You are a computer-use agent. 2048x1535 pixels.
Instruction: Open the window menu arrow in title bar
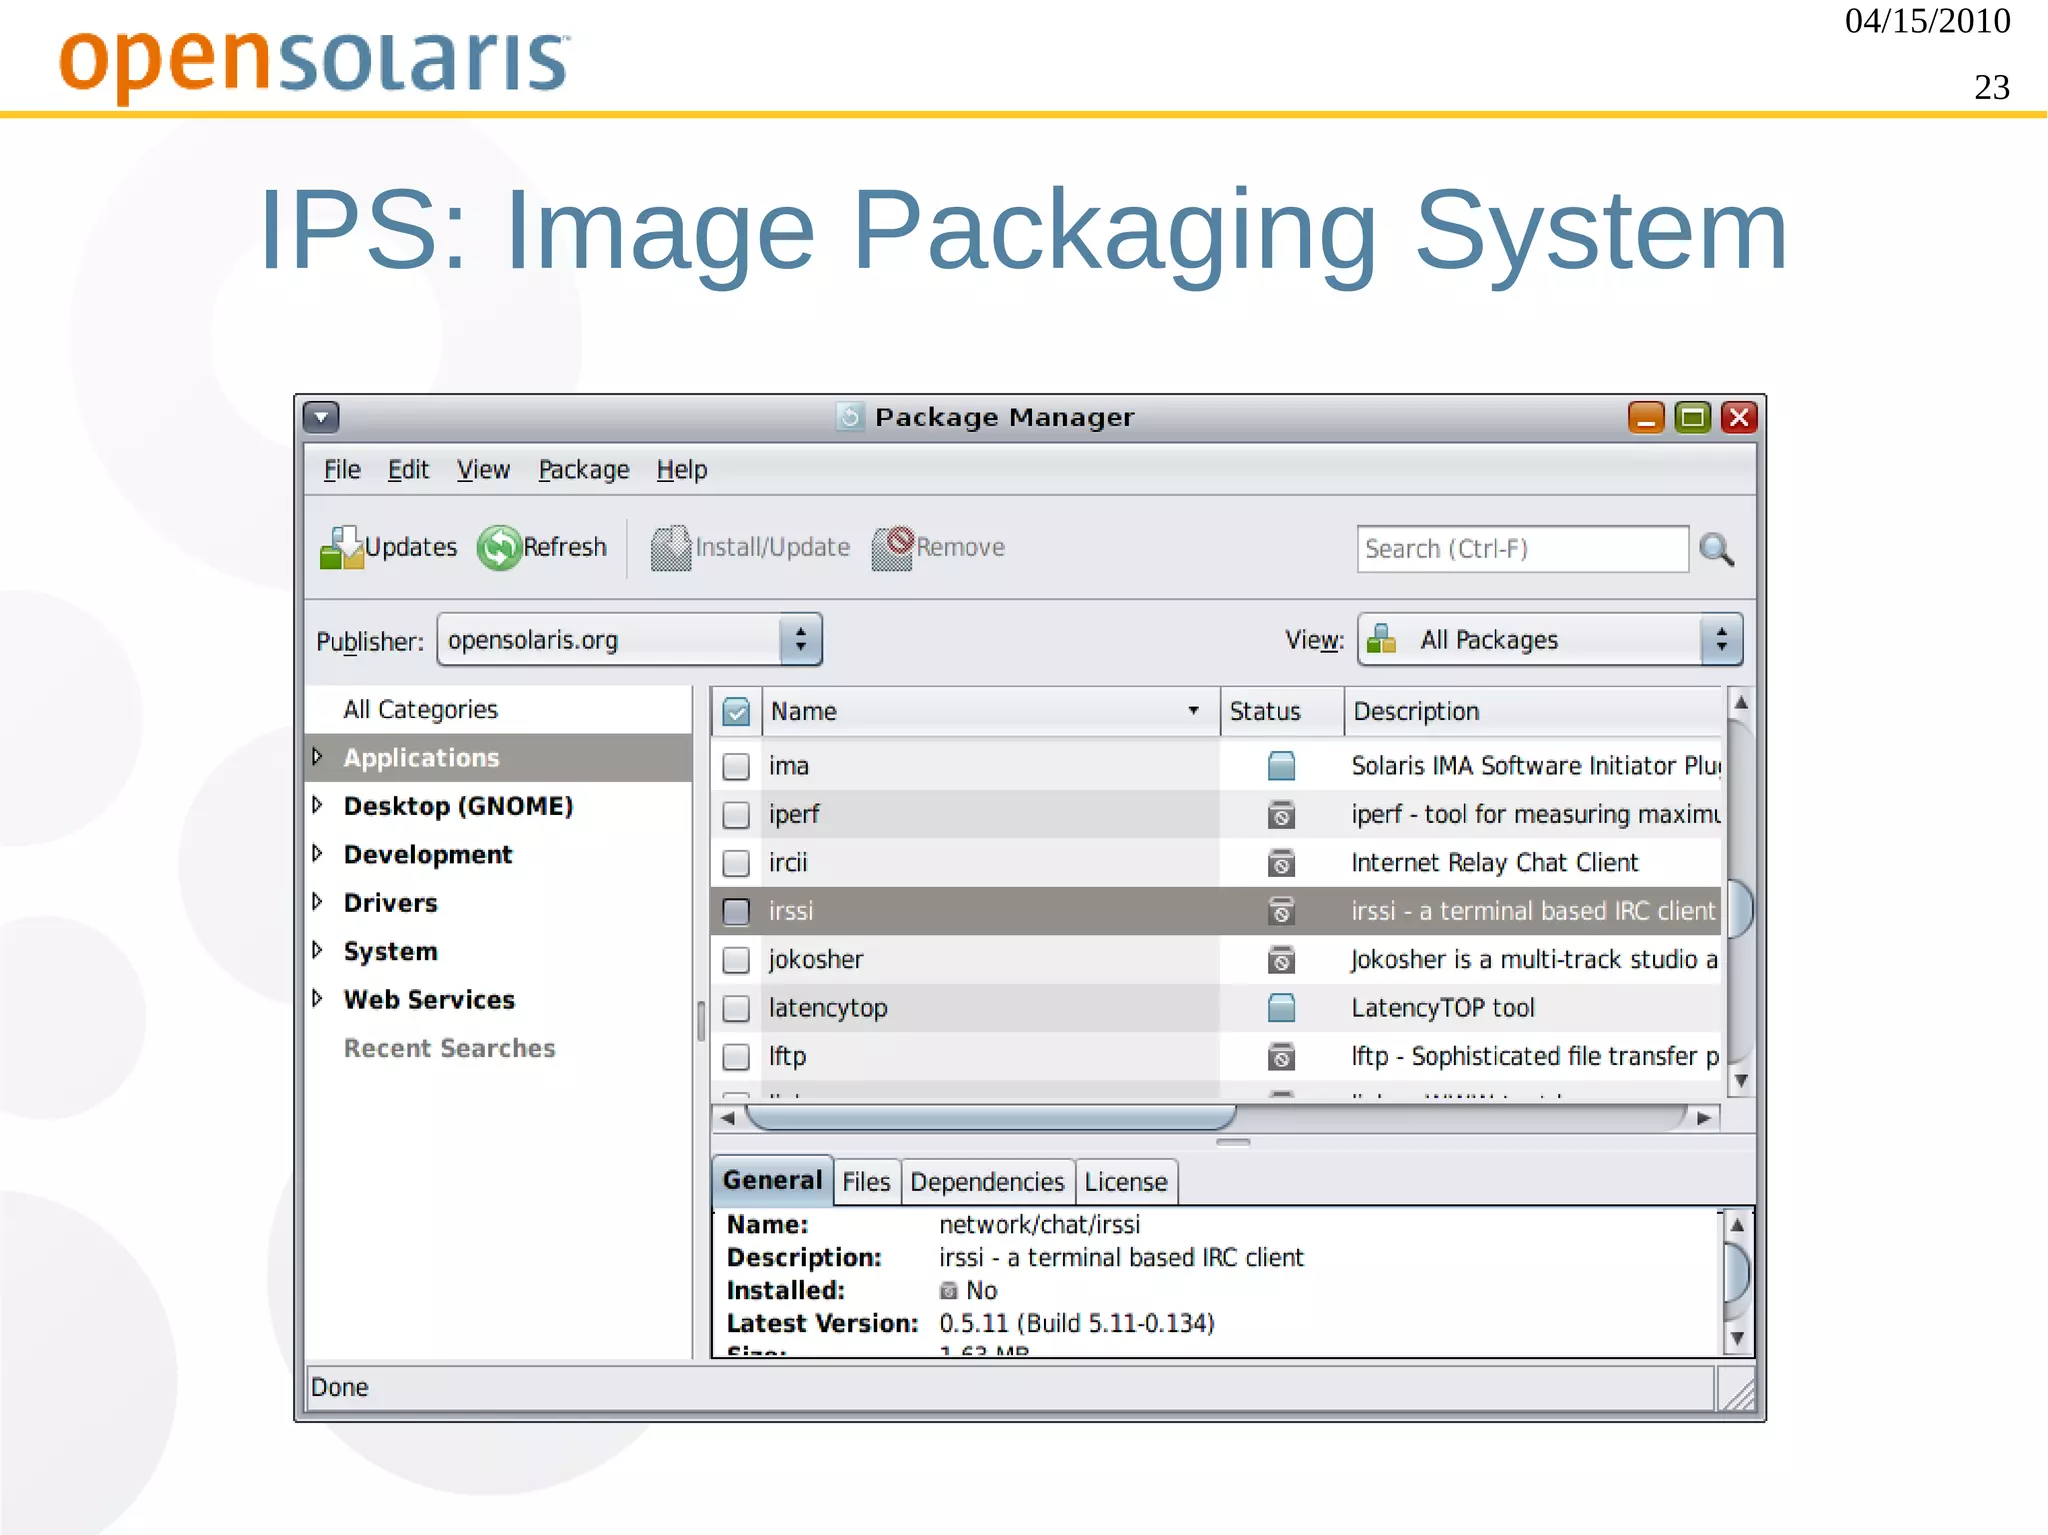tap(322, 417)
